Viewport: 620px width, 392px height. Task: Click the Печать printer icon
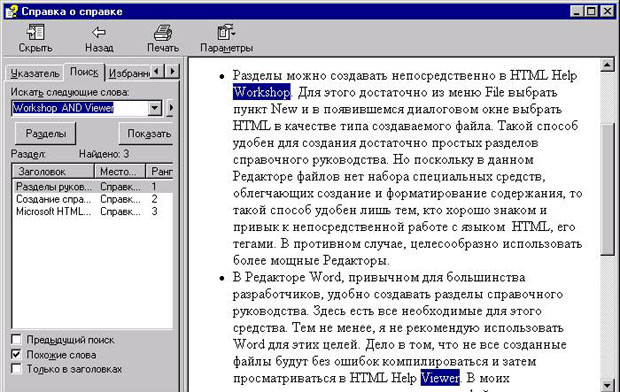163,32
